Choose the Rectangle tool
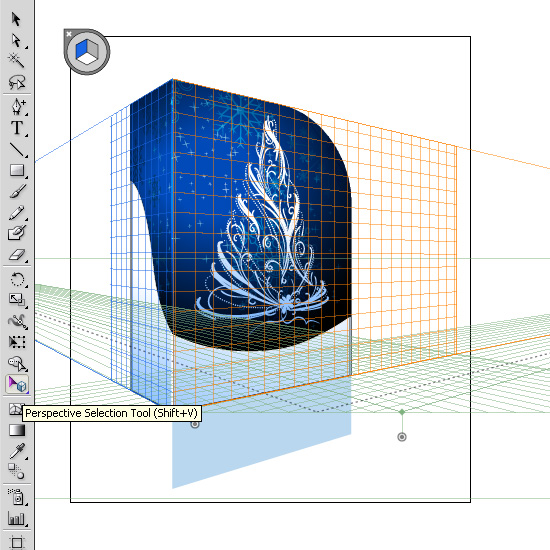This screenshot has width=550, height=550. [x=16, y=170]
